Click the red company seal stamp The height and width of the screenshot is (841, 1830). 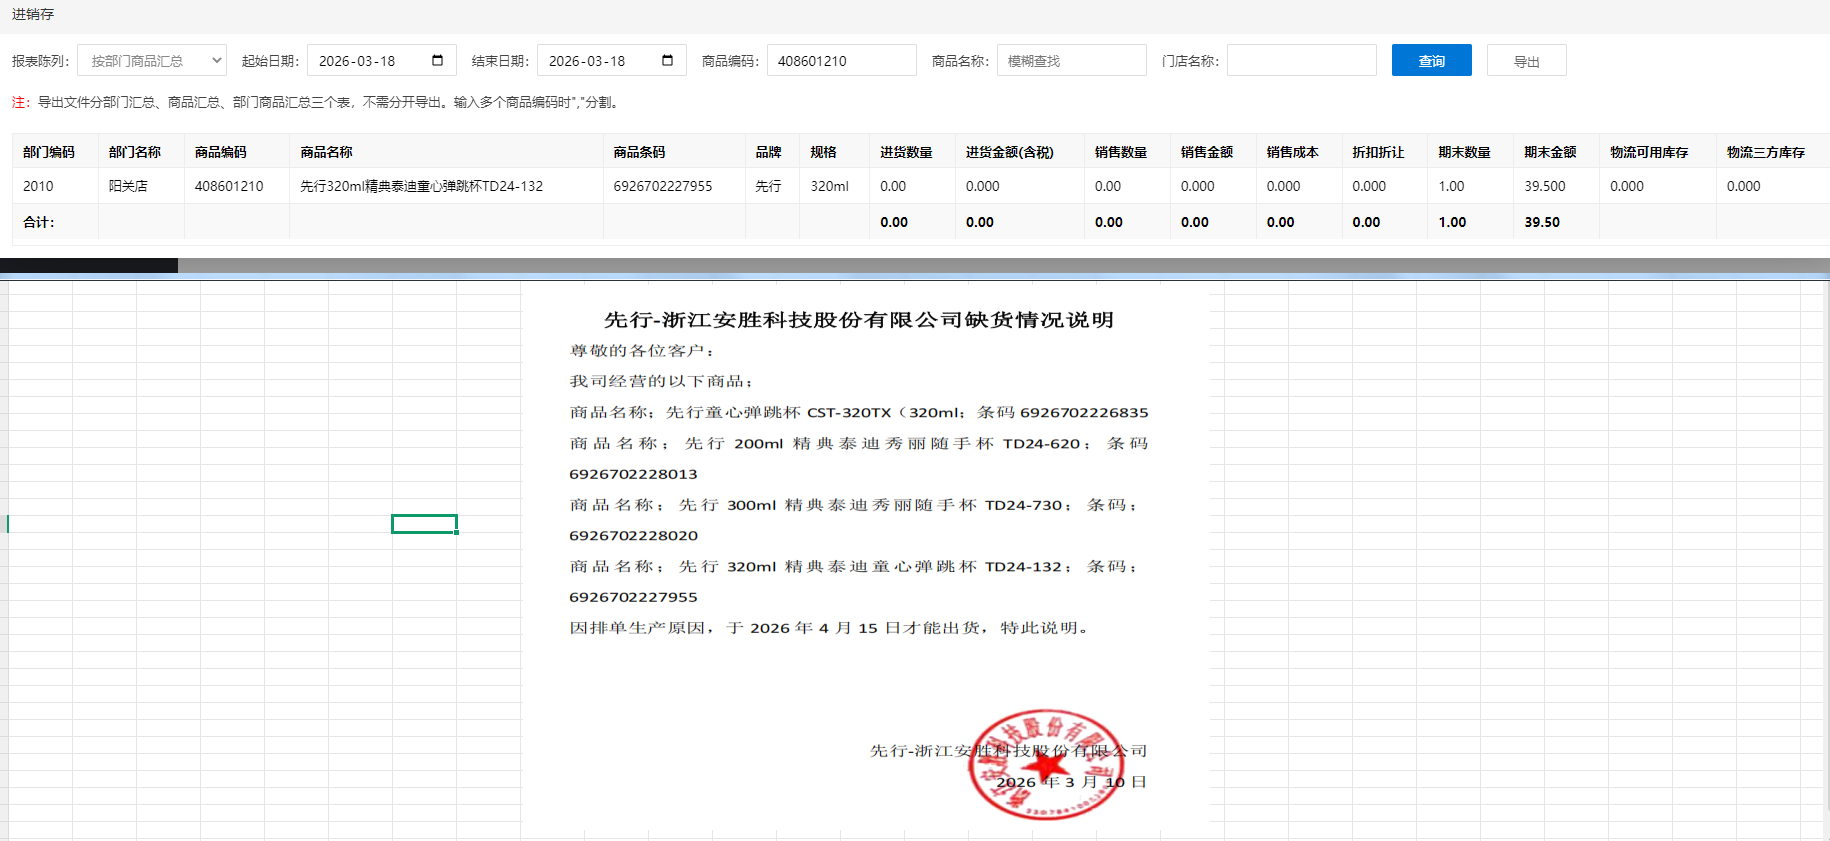click(1045, 765)
